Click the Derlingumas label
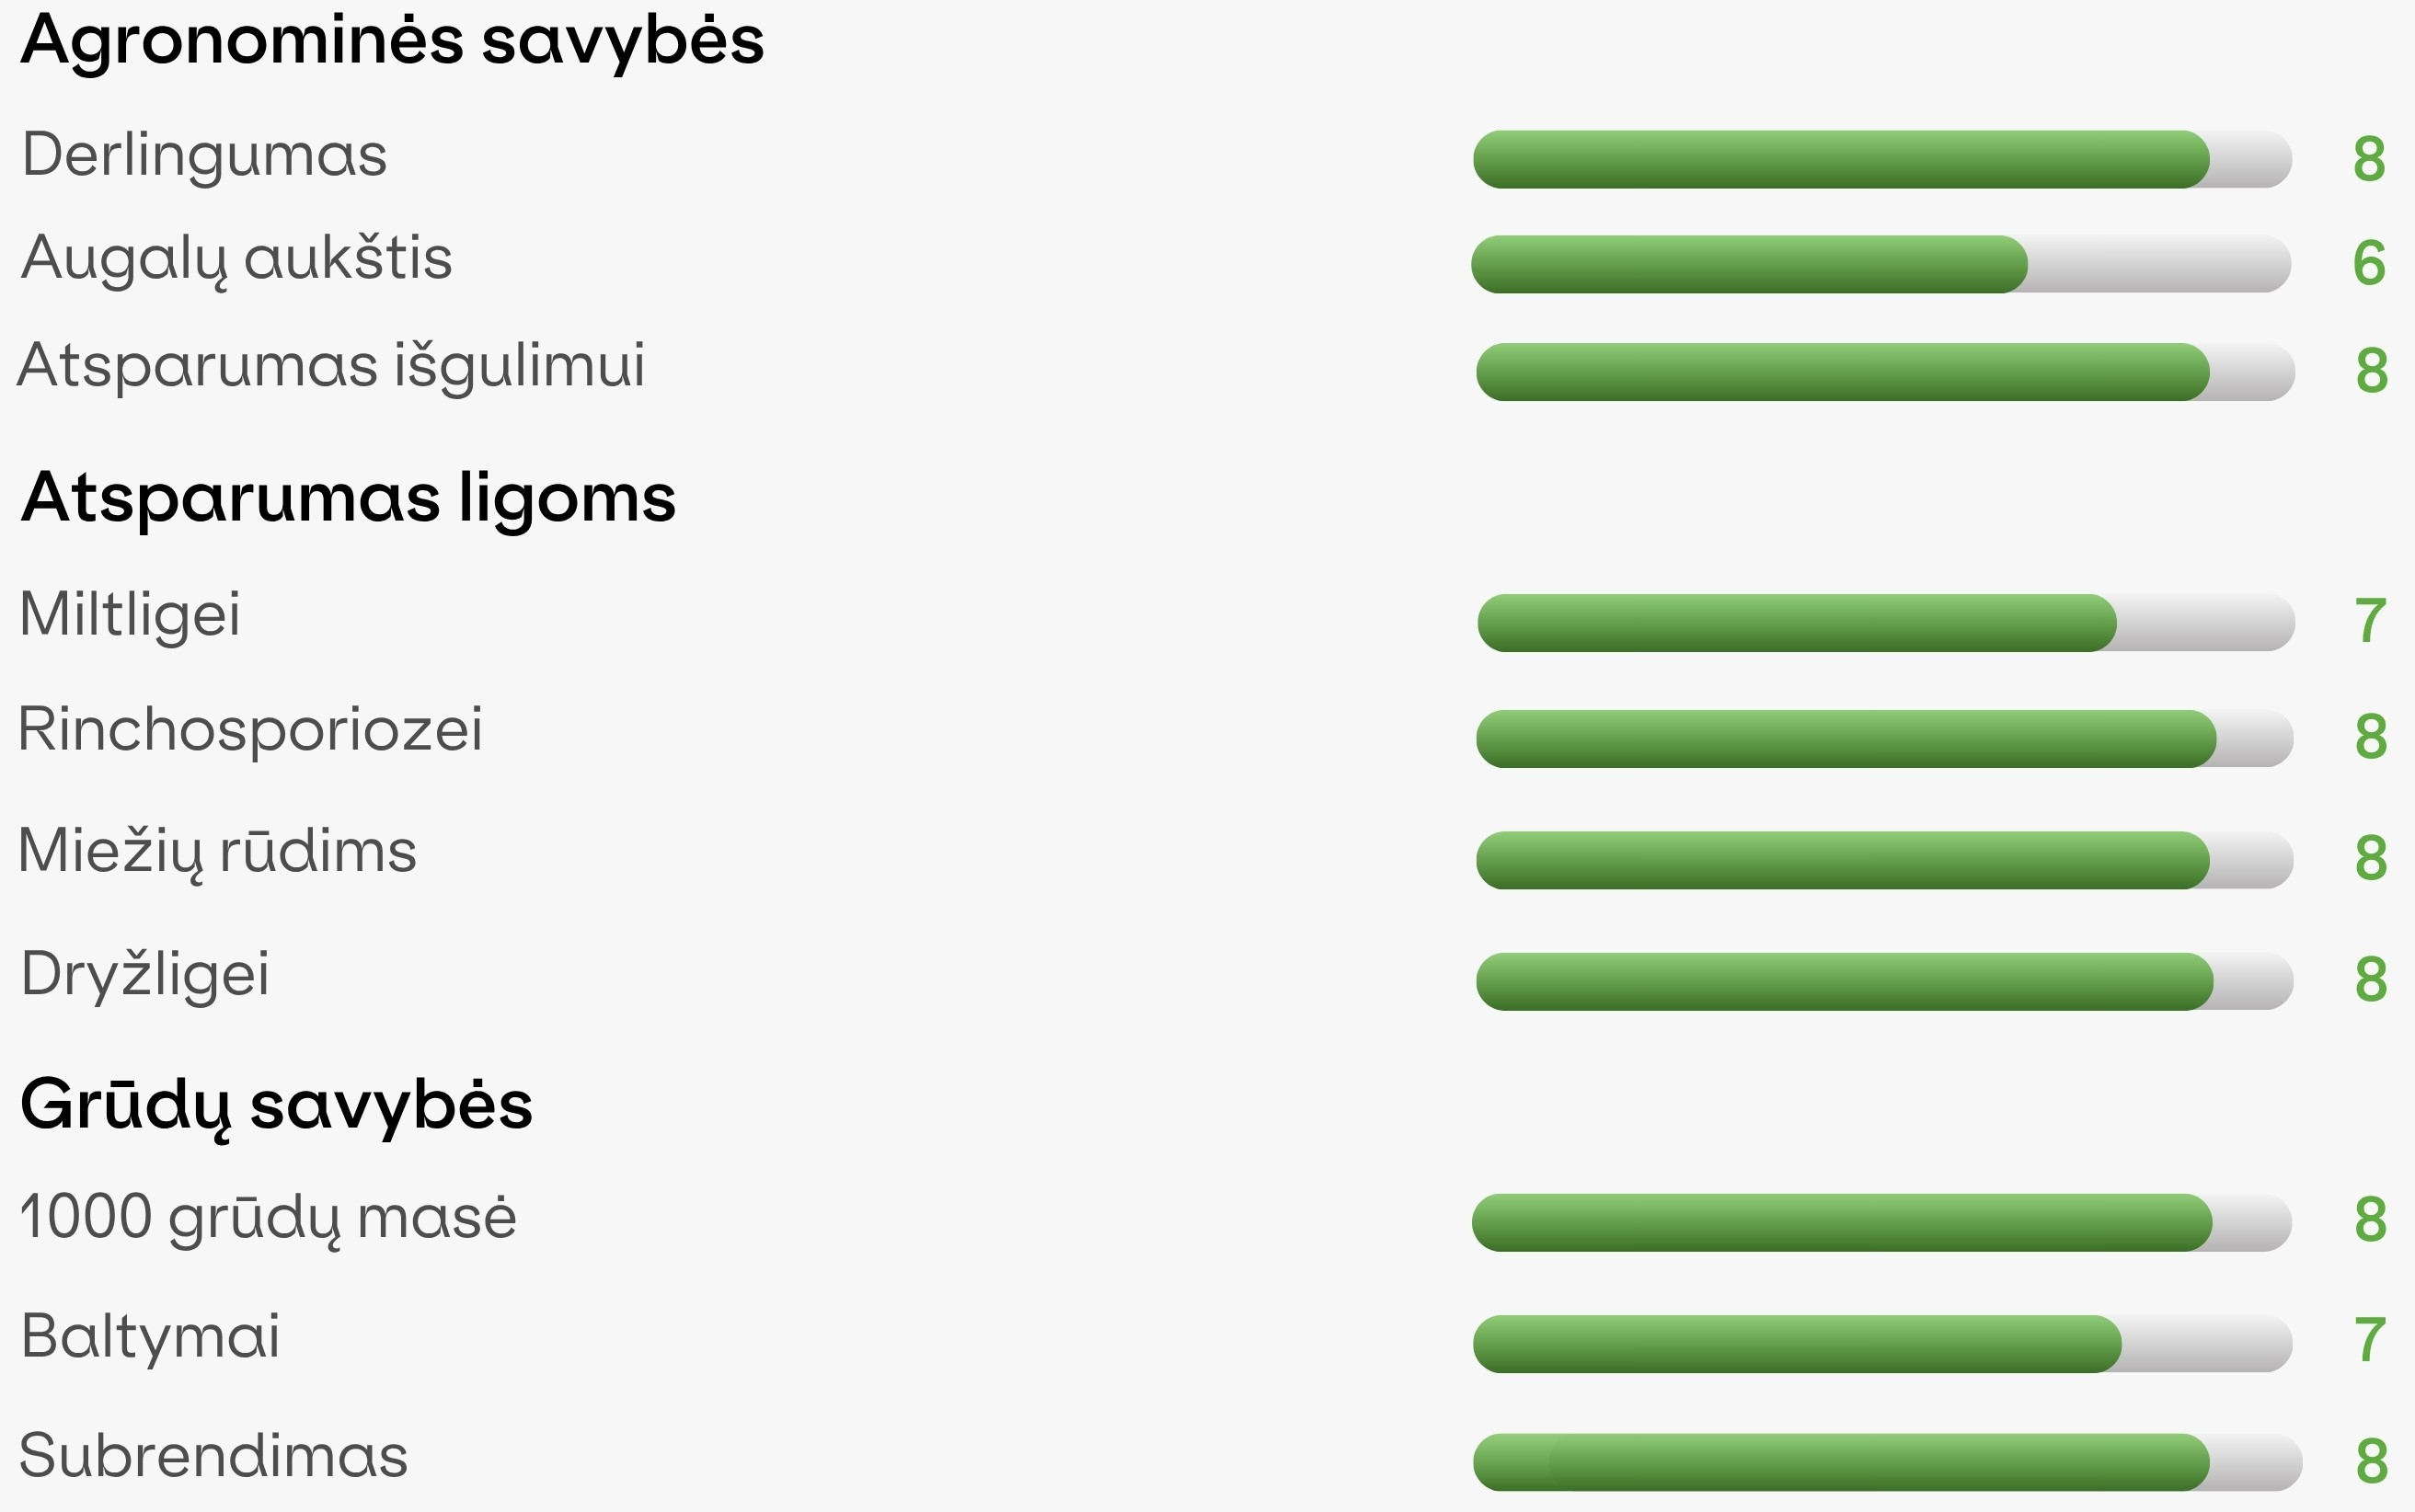The width and height of the screenshot is (2415, 1512). pos(204,156)
